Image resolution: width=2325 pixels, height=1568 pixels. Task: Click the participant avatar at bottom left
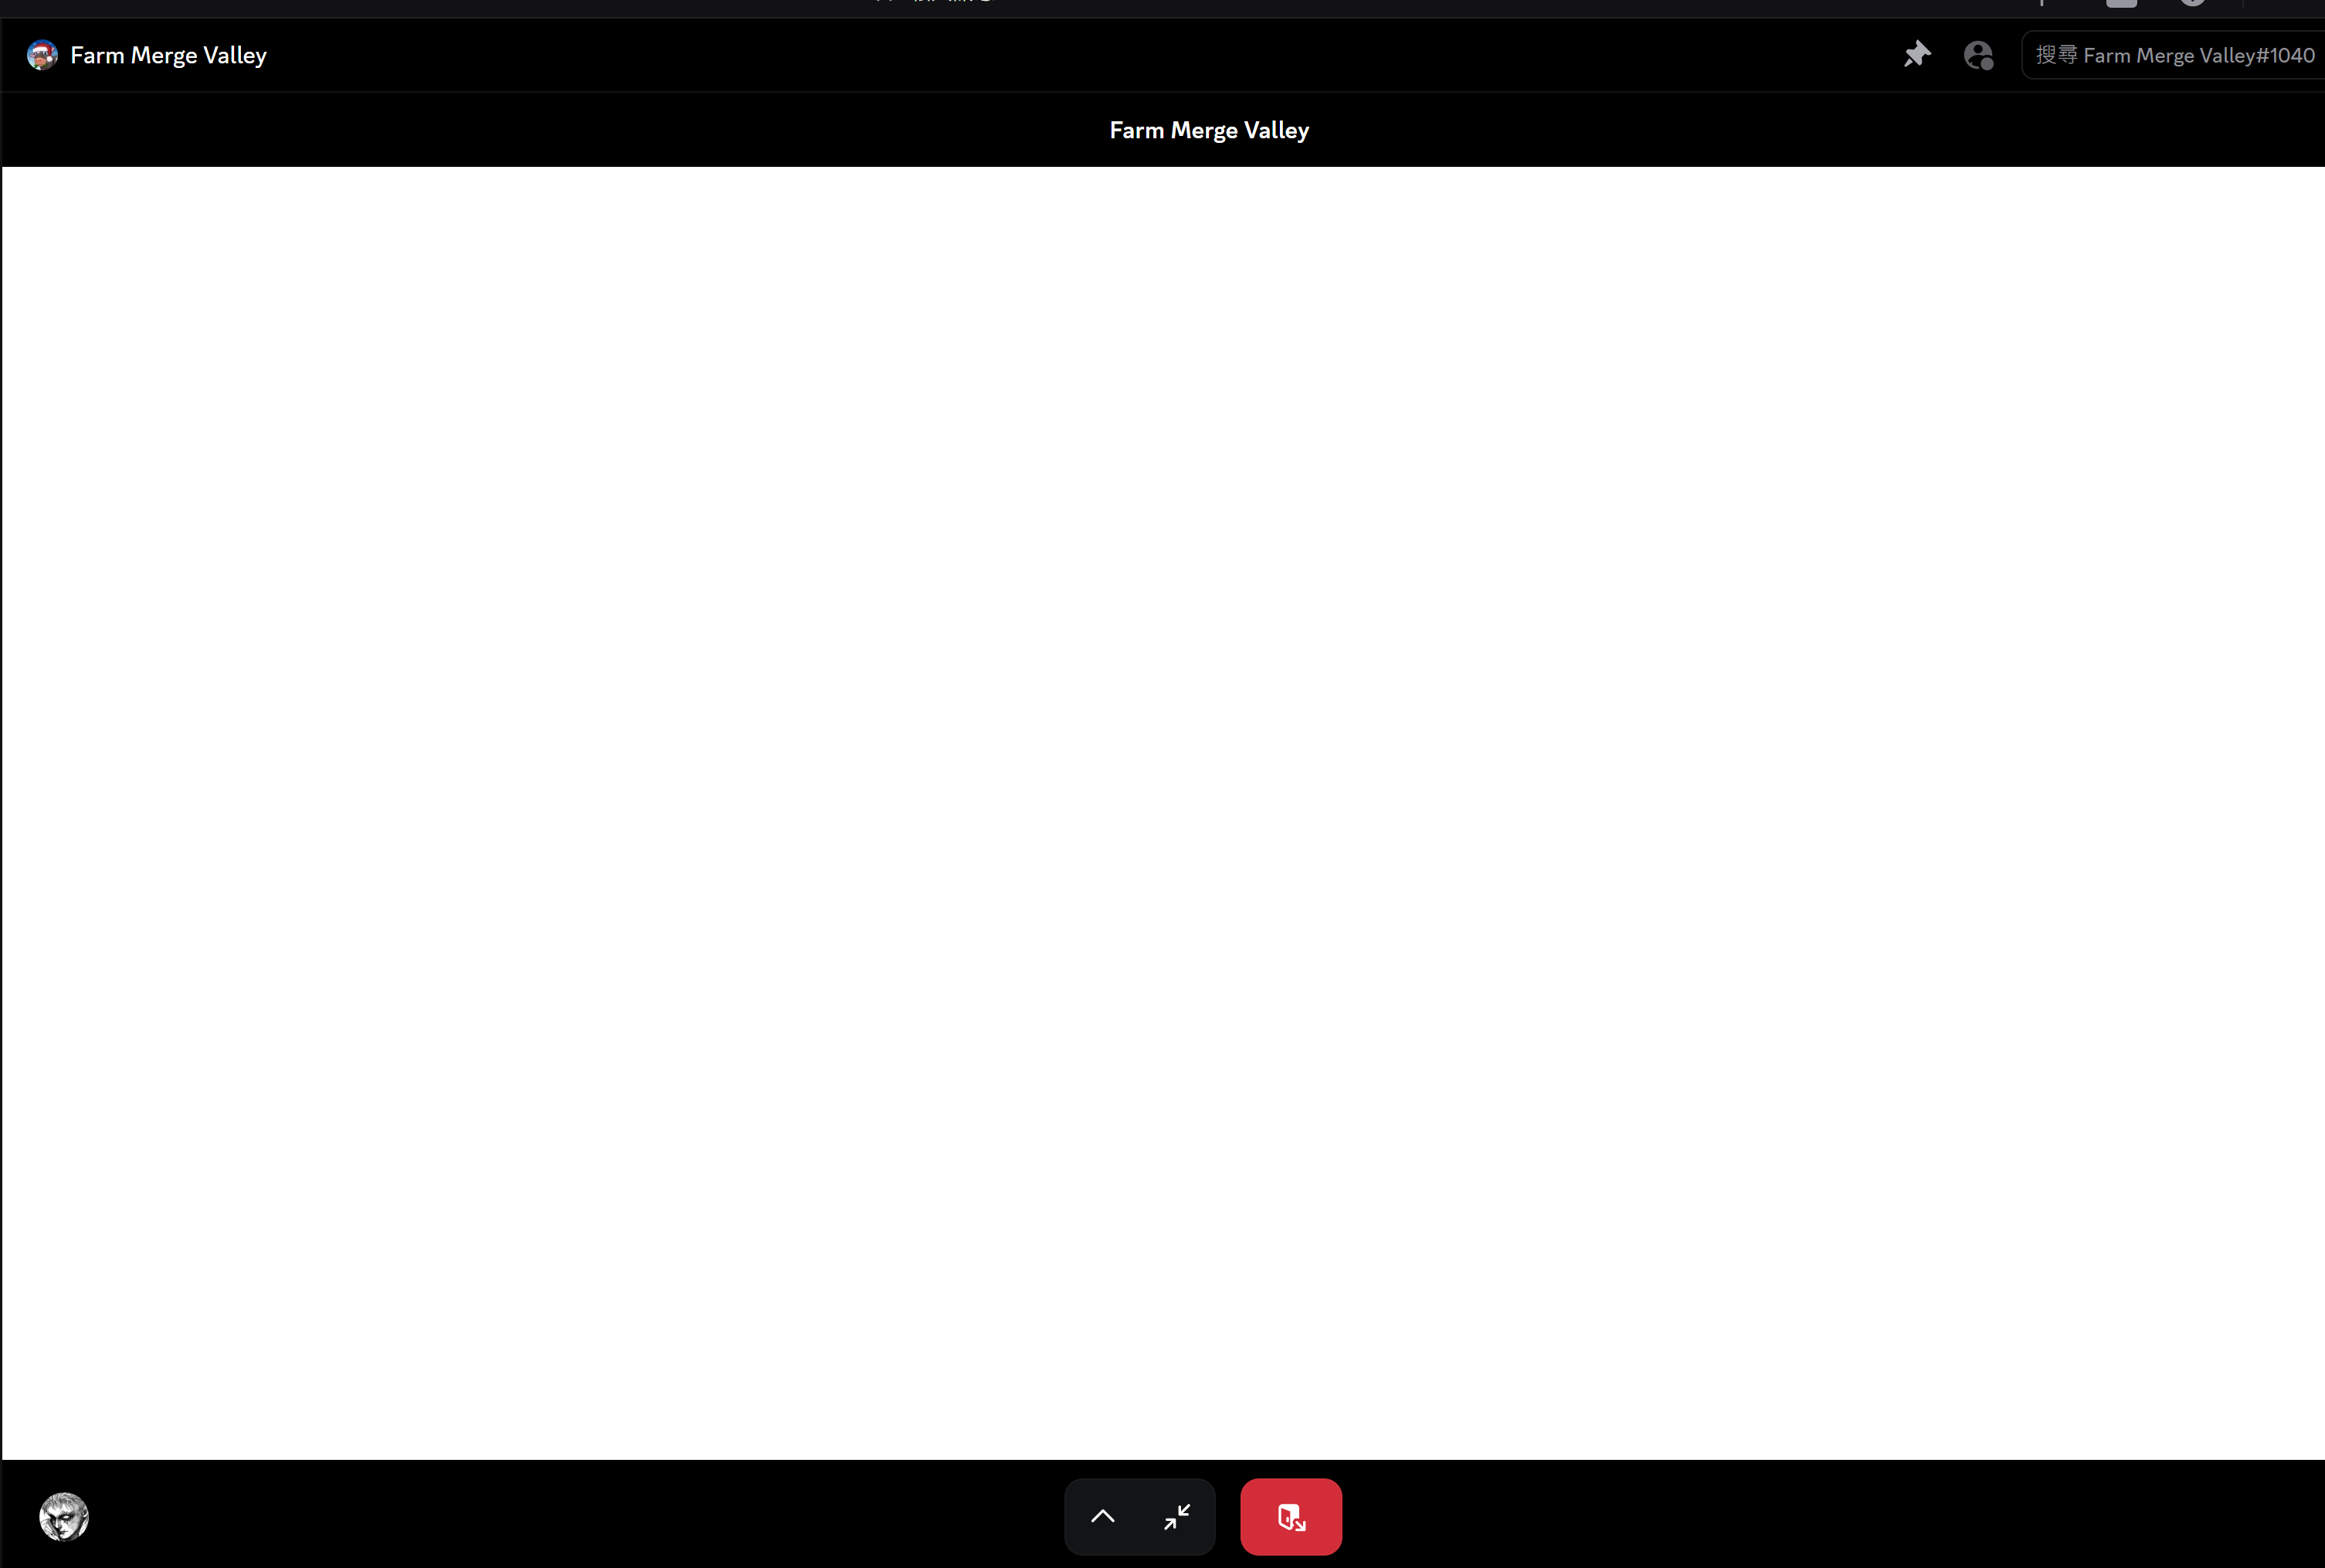tap(64, 1516)
